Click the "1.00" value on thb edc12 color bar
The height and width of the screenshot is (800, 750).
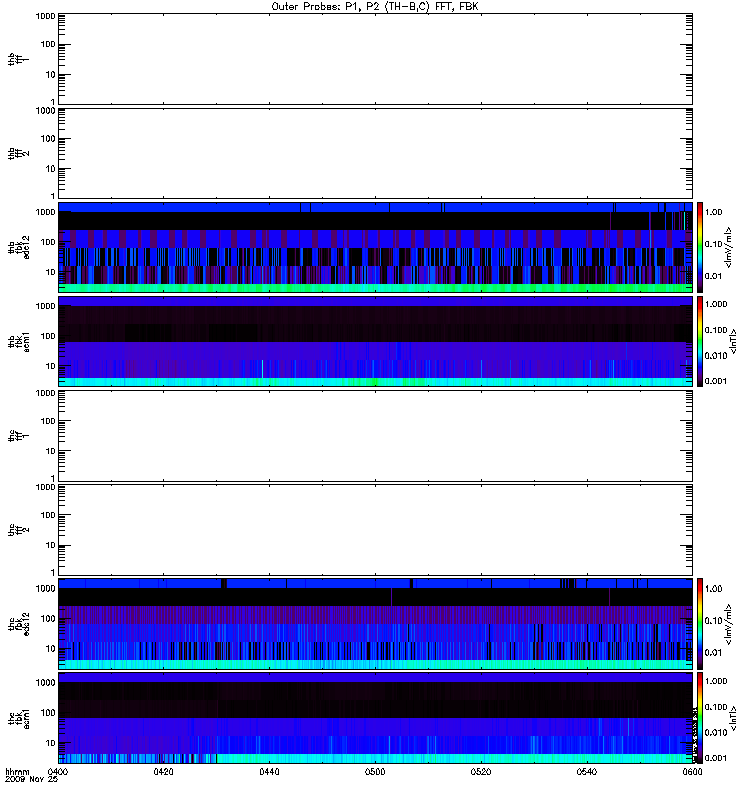coord(713,212)
